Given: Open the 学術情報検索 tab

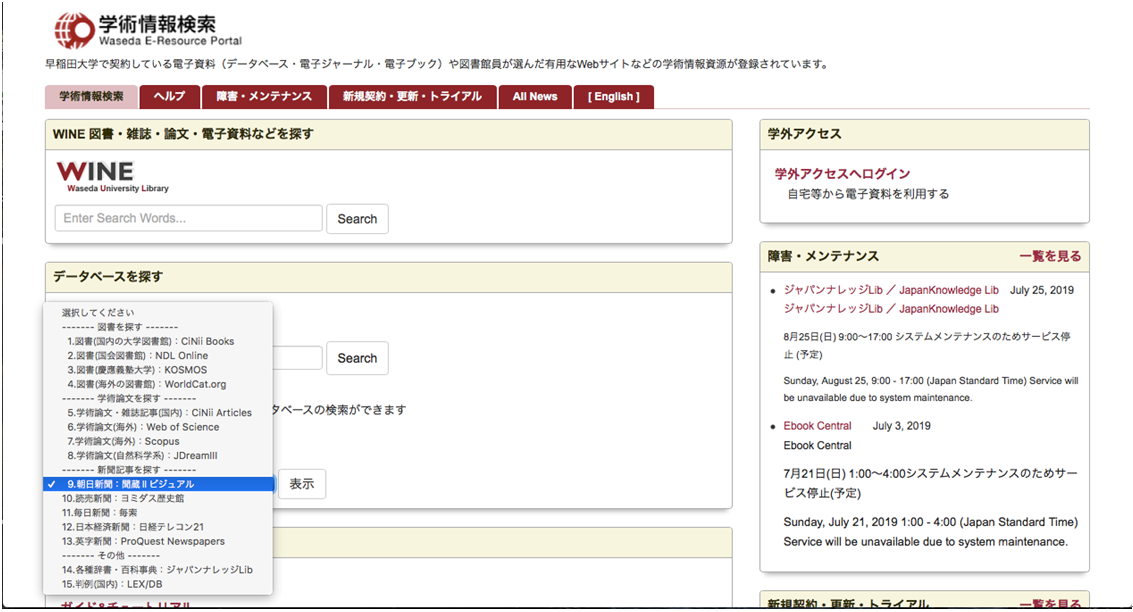Looking at the screenshot, I should [91, 97].
